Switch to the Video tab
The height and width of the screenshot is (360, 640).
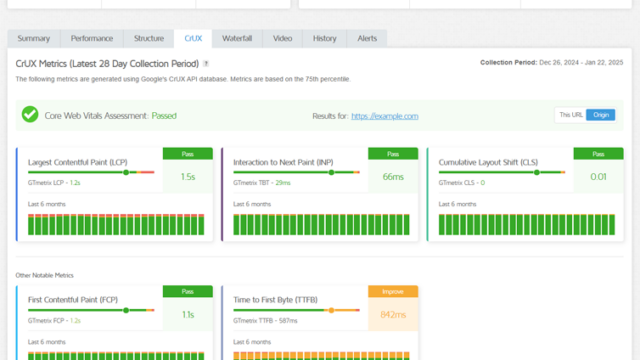[282, 38]
